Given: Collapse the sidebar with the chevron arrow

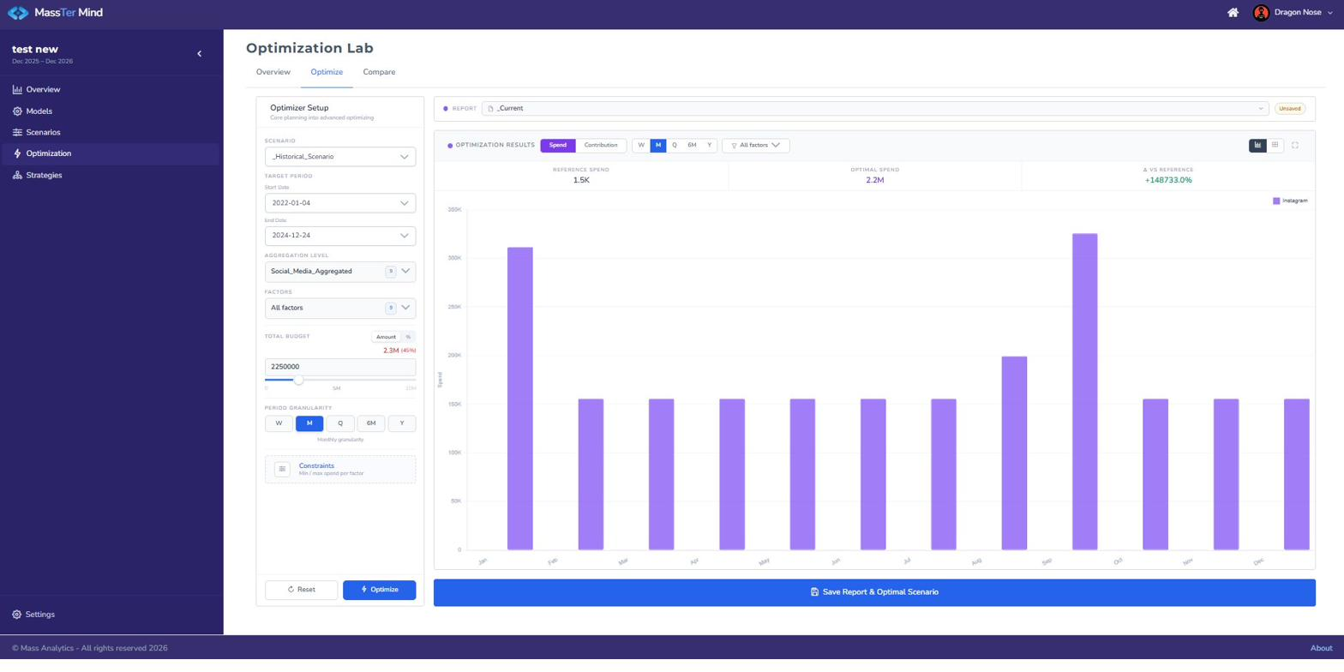Looking at the screenshot, I should pos(199,54).
